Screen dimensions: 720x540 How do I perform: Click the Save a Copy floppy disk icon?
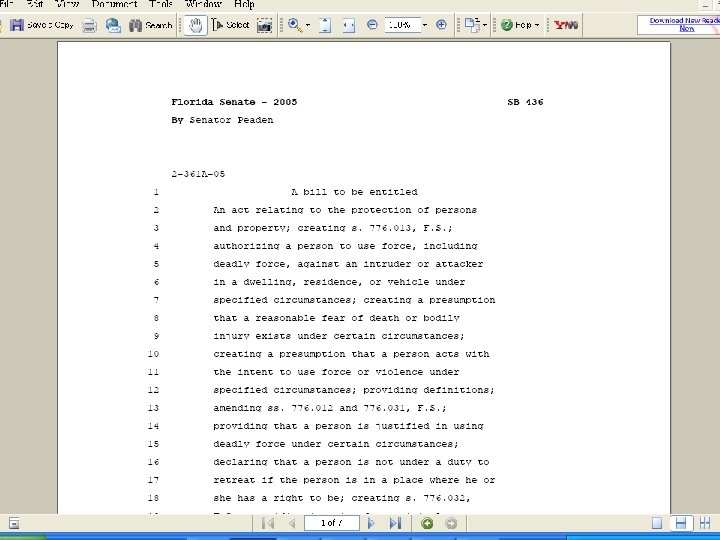point(17,25)
